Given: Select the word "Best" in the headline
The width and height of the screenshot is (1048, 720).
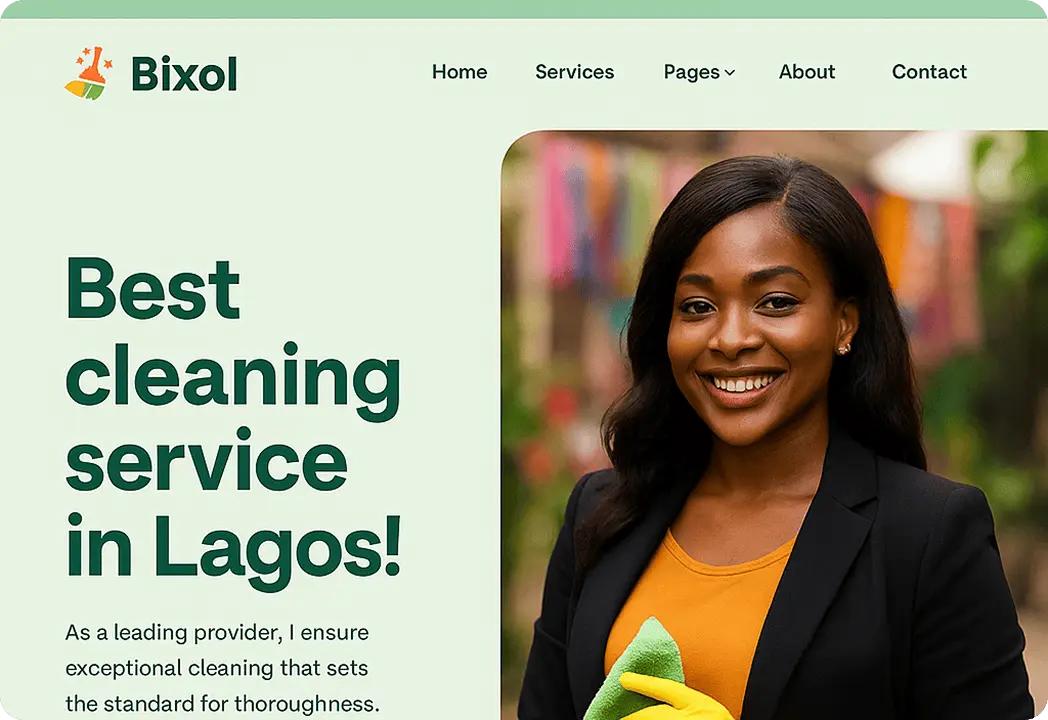Looking at the screenshot, I should pos(152,289).
